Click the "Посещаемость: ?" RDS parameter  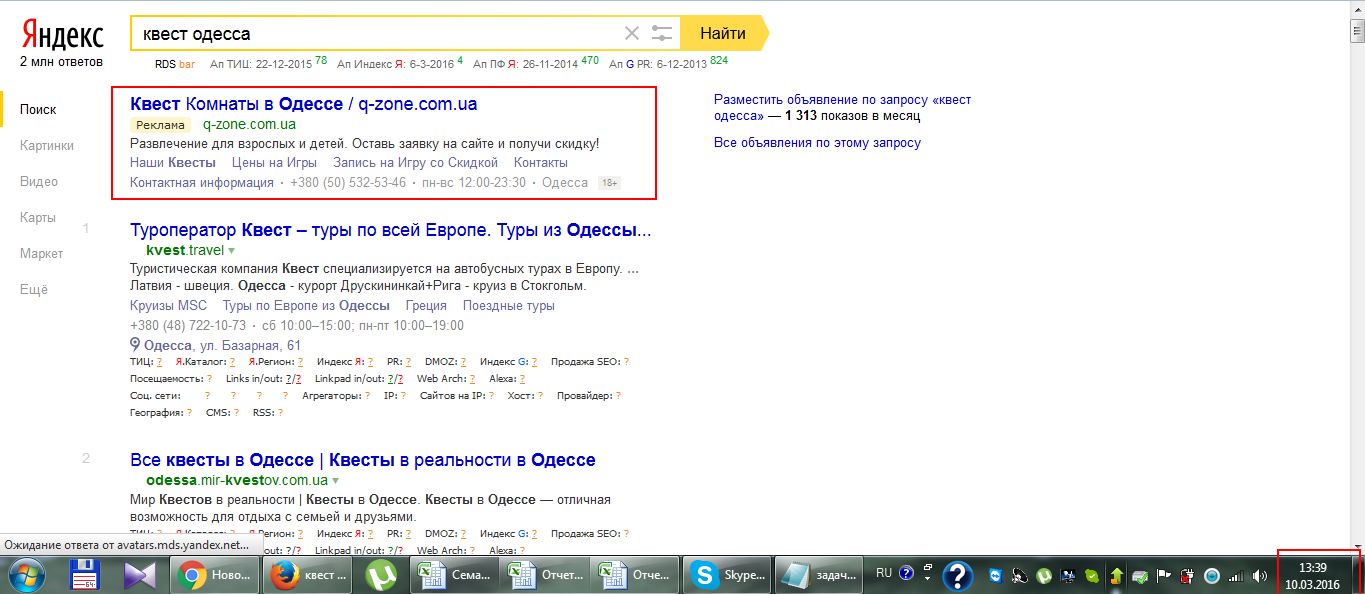point(171,379)
